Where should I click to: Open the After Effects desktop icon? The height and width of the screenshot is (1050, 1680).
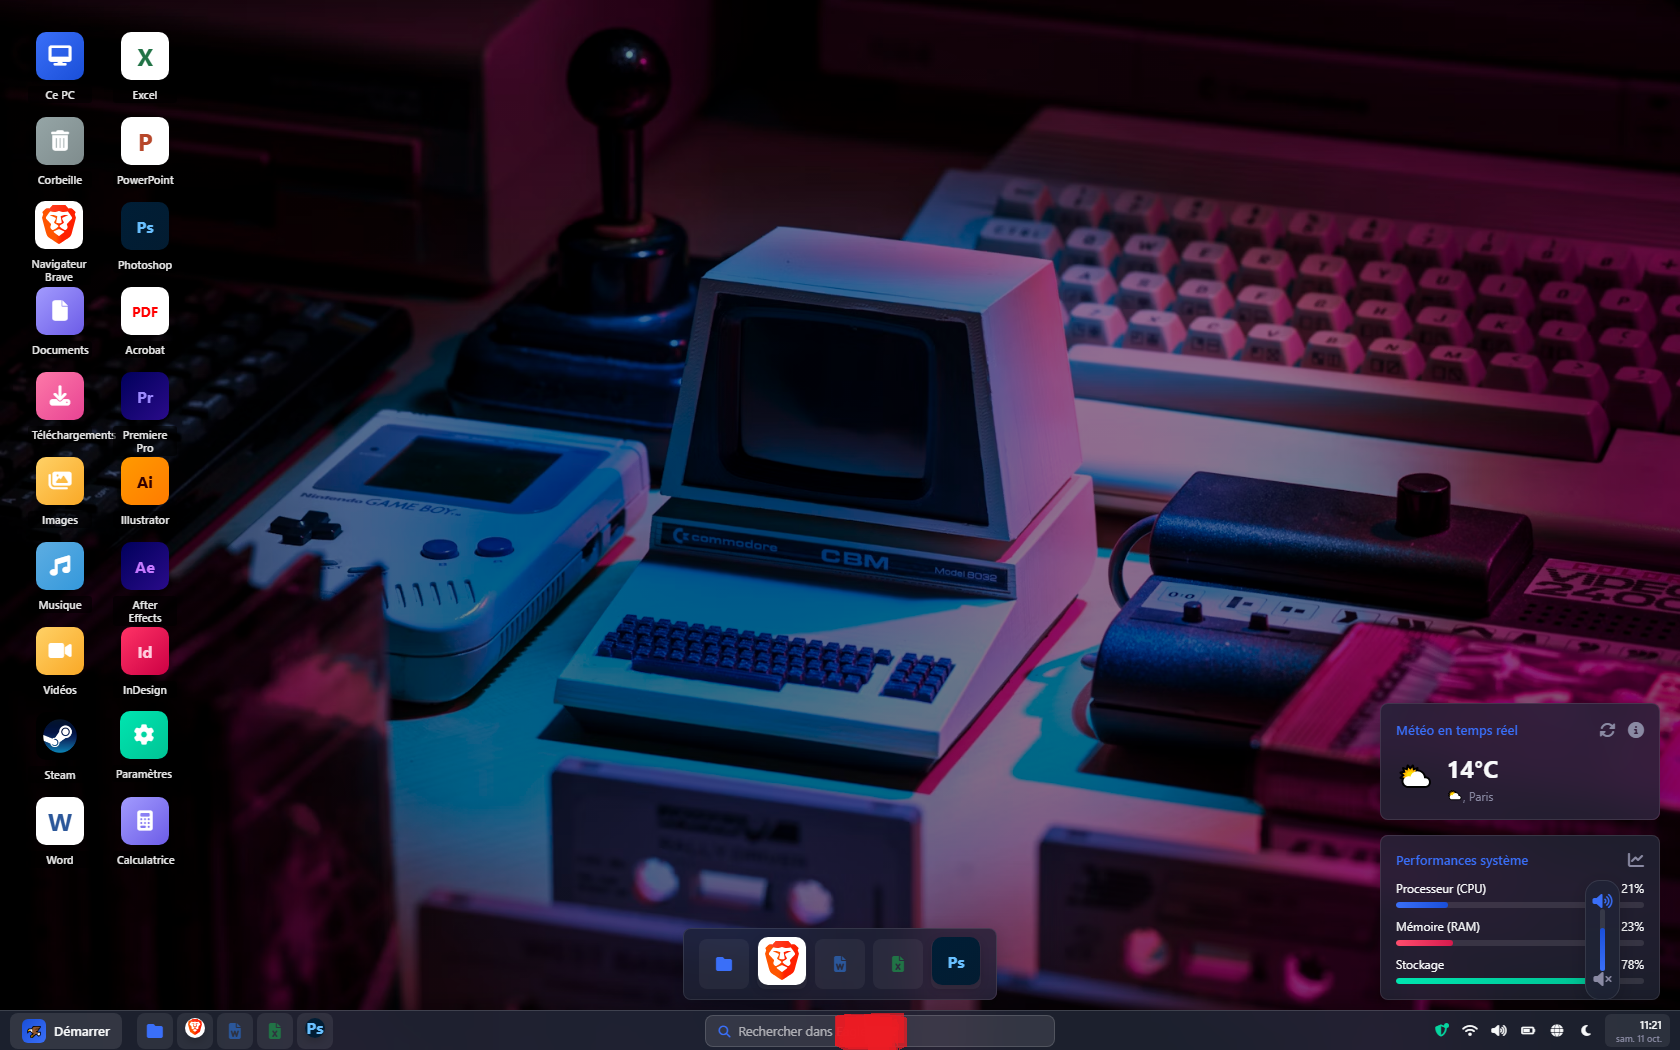145,567
